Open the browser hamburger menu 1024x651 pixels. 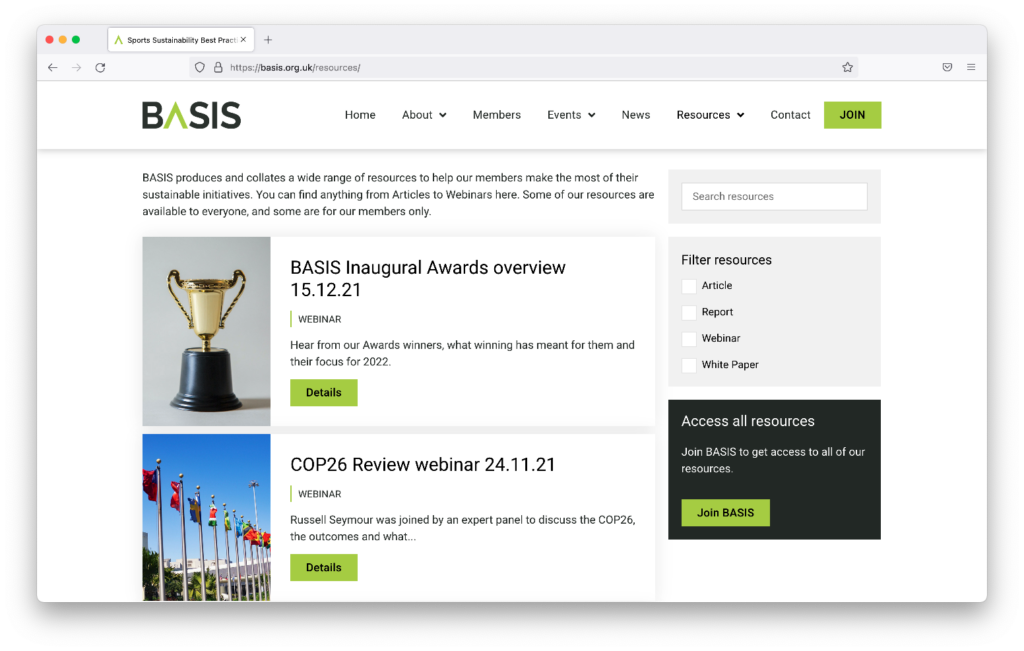pyautogui.click(x=971, y=67)
